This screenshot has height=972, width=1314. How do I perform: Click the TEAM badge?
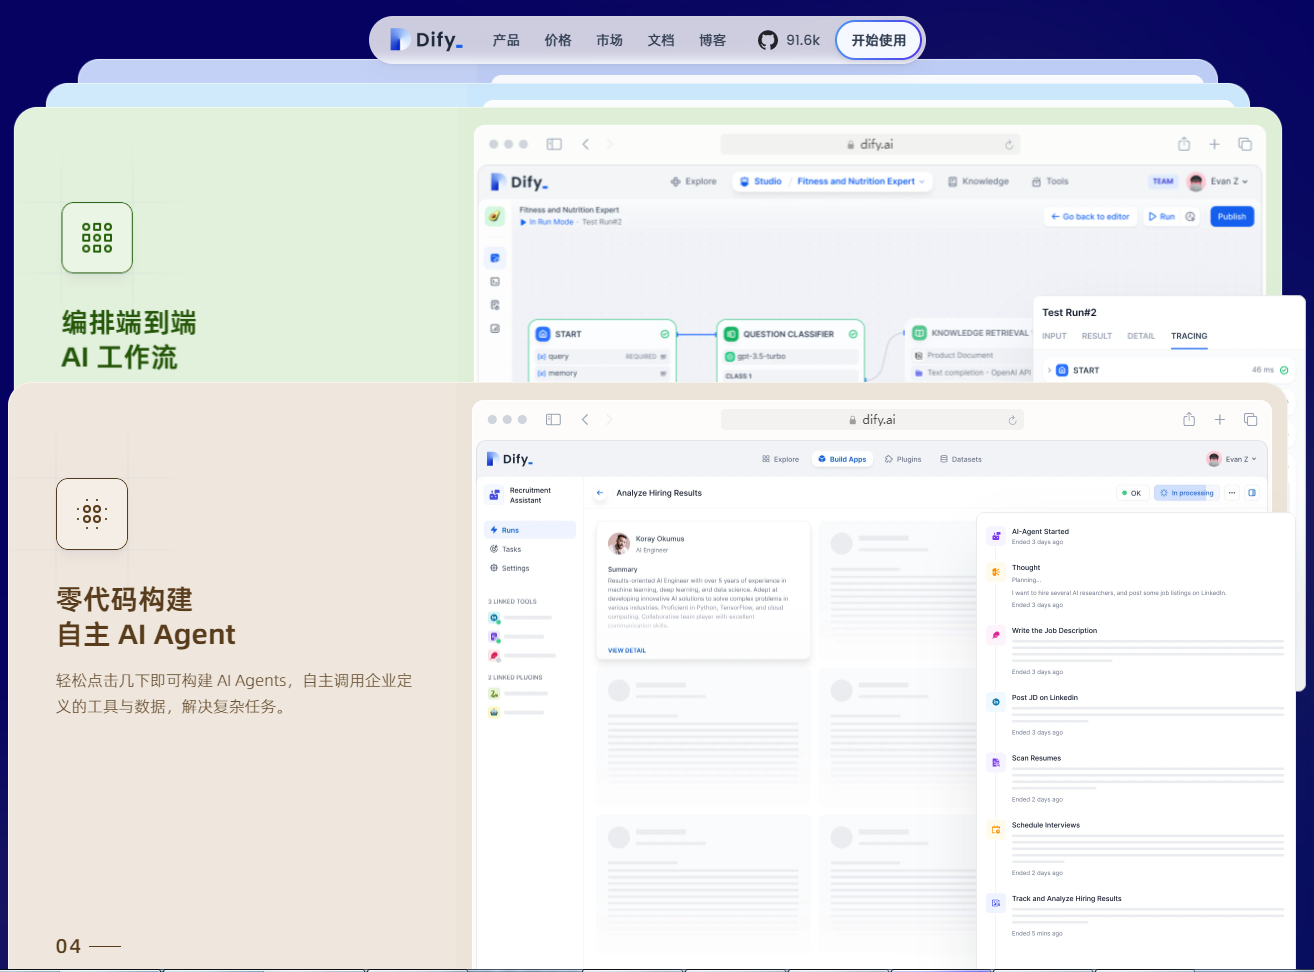(x=1163, y=181)
